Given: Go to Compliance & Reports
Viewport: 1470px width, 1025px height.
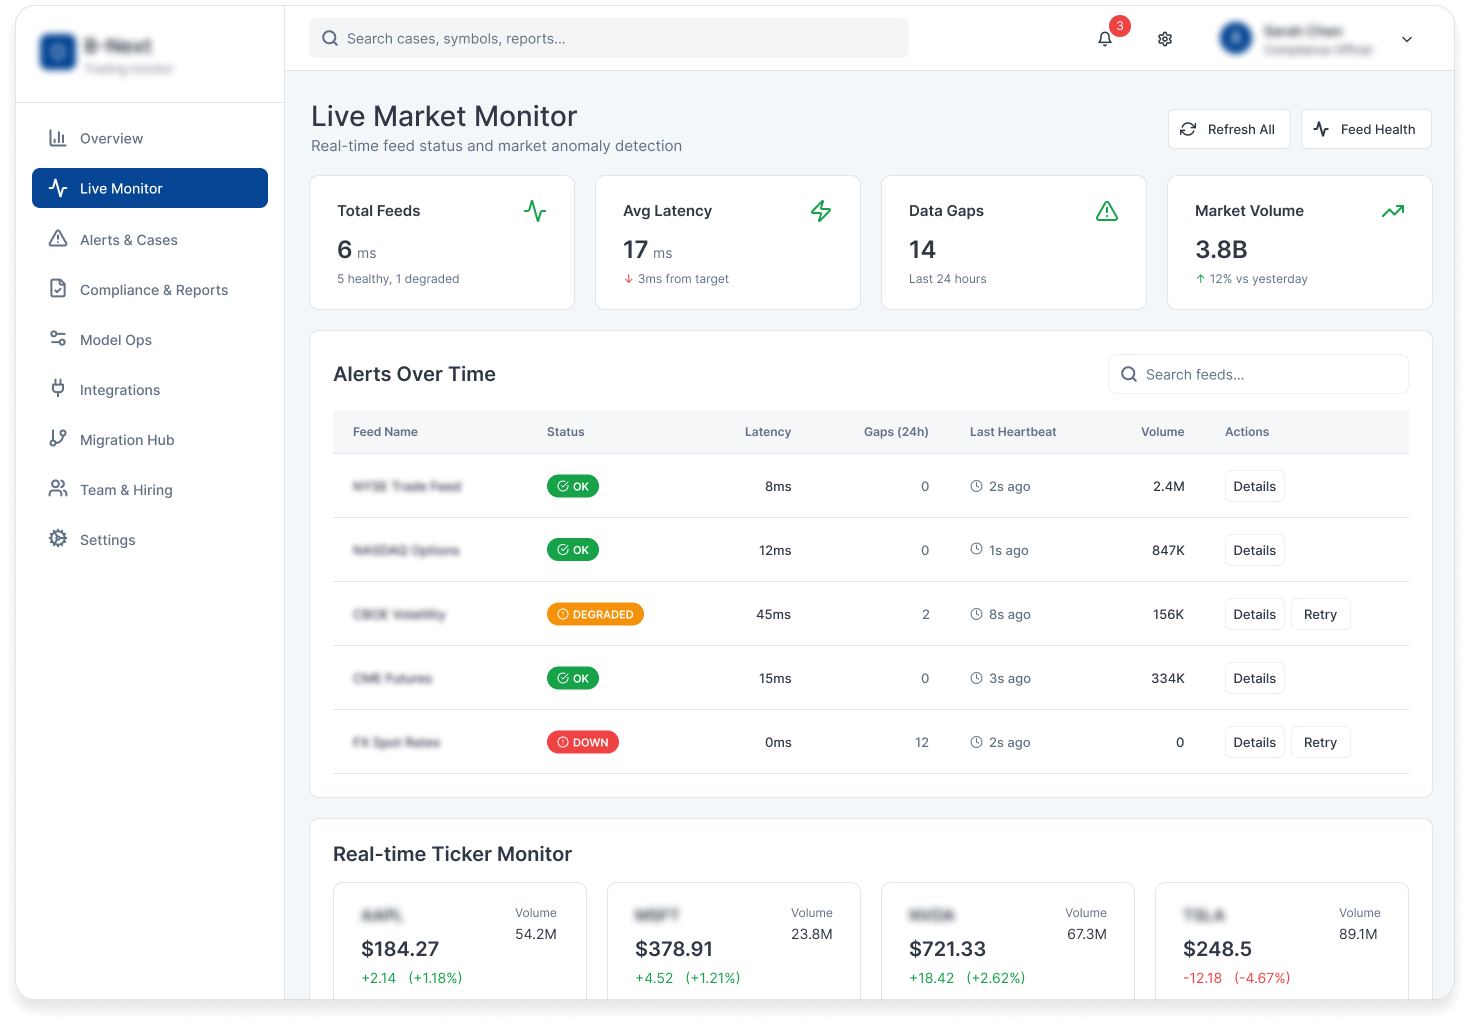Looking at the screenshot, I should click(150, 290).
